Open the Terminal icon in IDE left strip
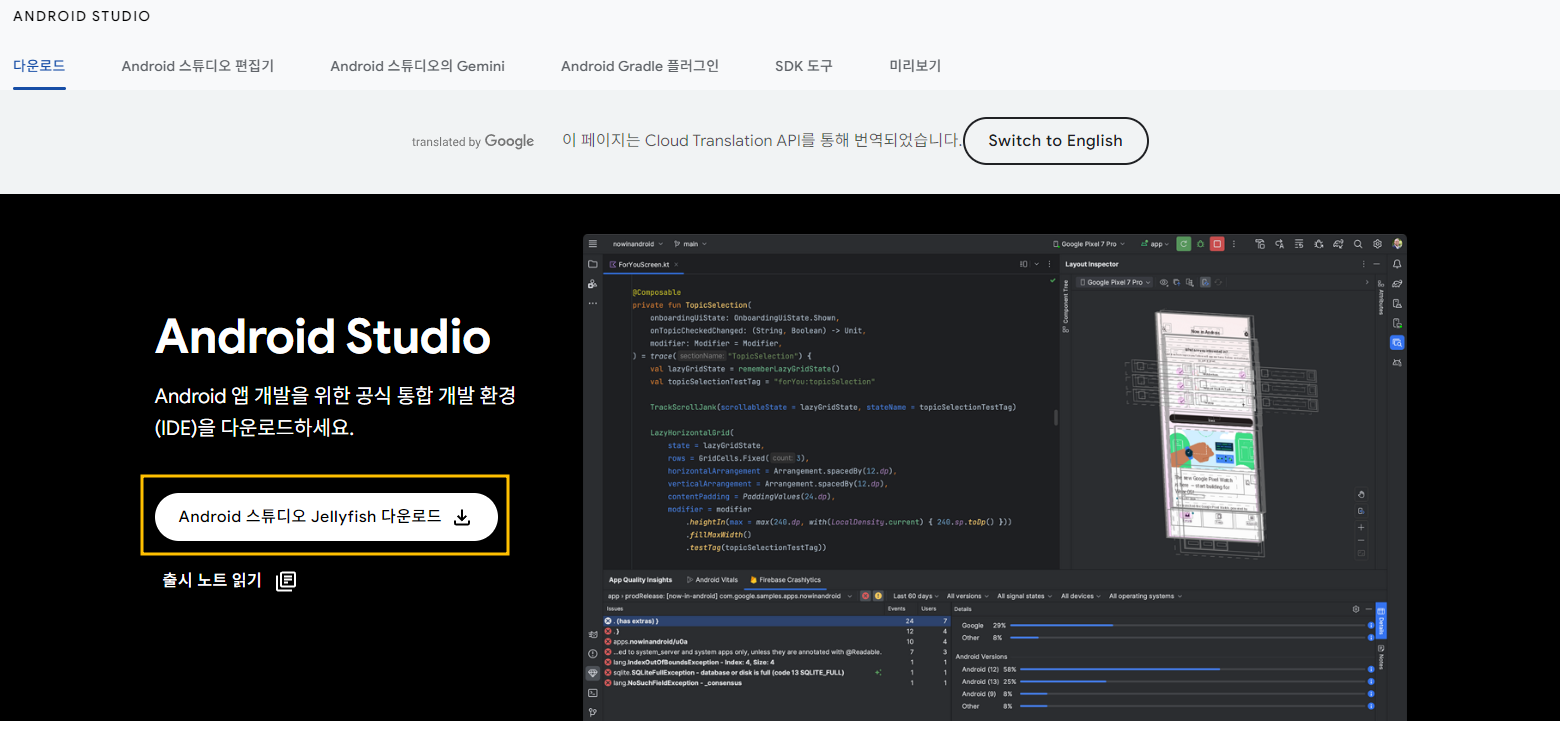1560x742 pixels. 592,692
